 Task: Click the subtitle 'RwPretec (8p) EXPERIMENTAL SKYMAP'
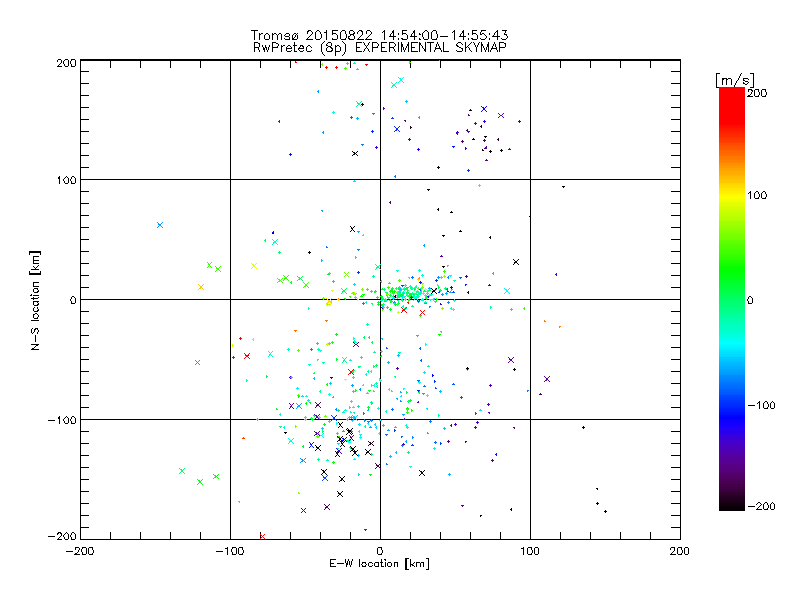(379, 48)
